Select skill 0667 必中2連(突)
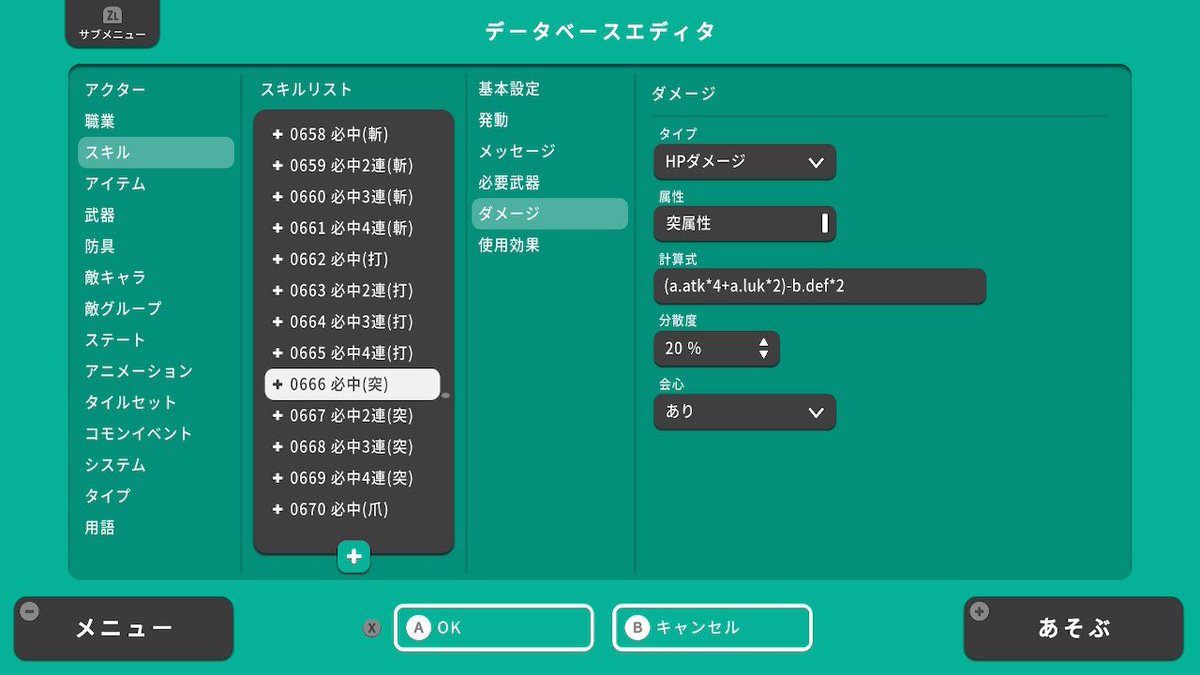Image resolution: width=1200 pixels, height=675 pixels. coord(352,415)
